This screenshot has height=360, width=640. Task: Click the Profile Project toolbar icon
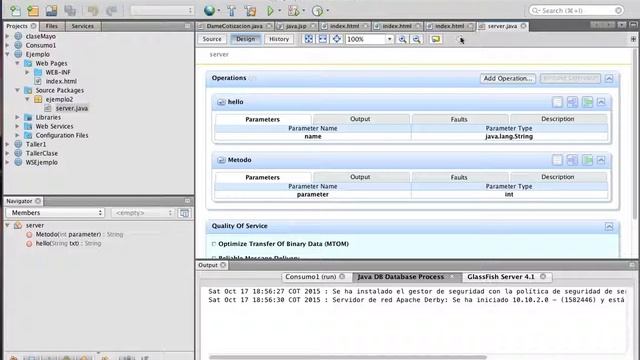317,11
